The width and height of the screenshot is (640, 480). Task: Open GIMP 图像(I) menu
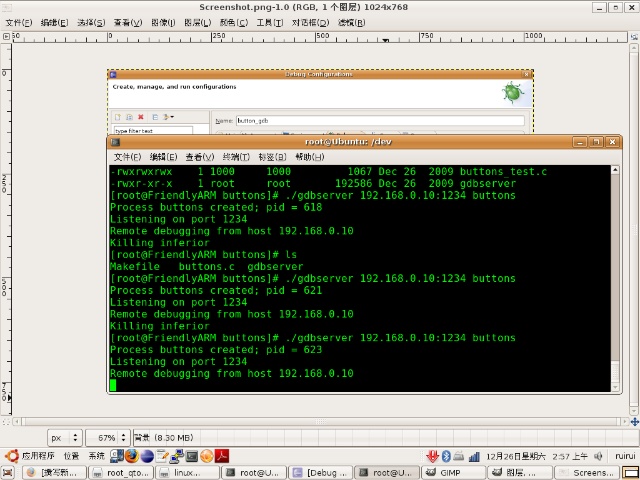point(163,23)
